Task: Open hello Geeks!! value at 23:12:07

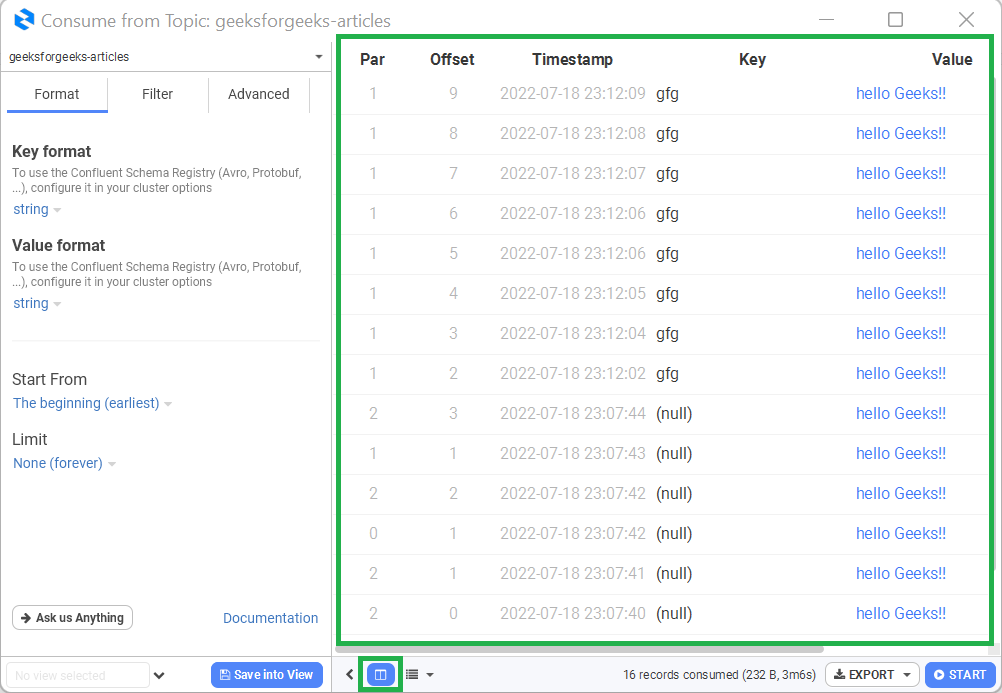Action: pos(900,174)
